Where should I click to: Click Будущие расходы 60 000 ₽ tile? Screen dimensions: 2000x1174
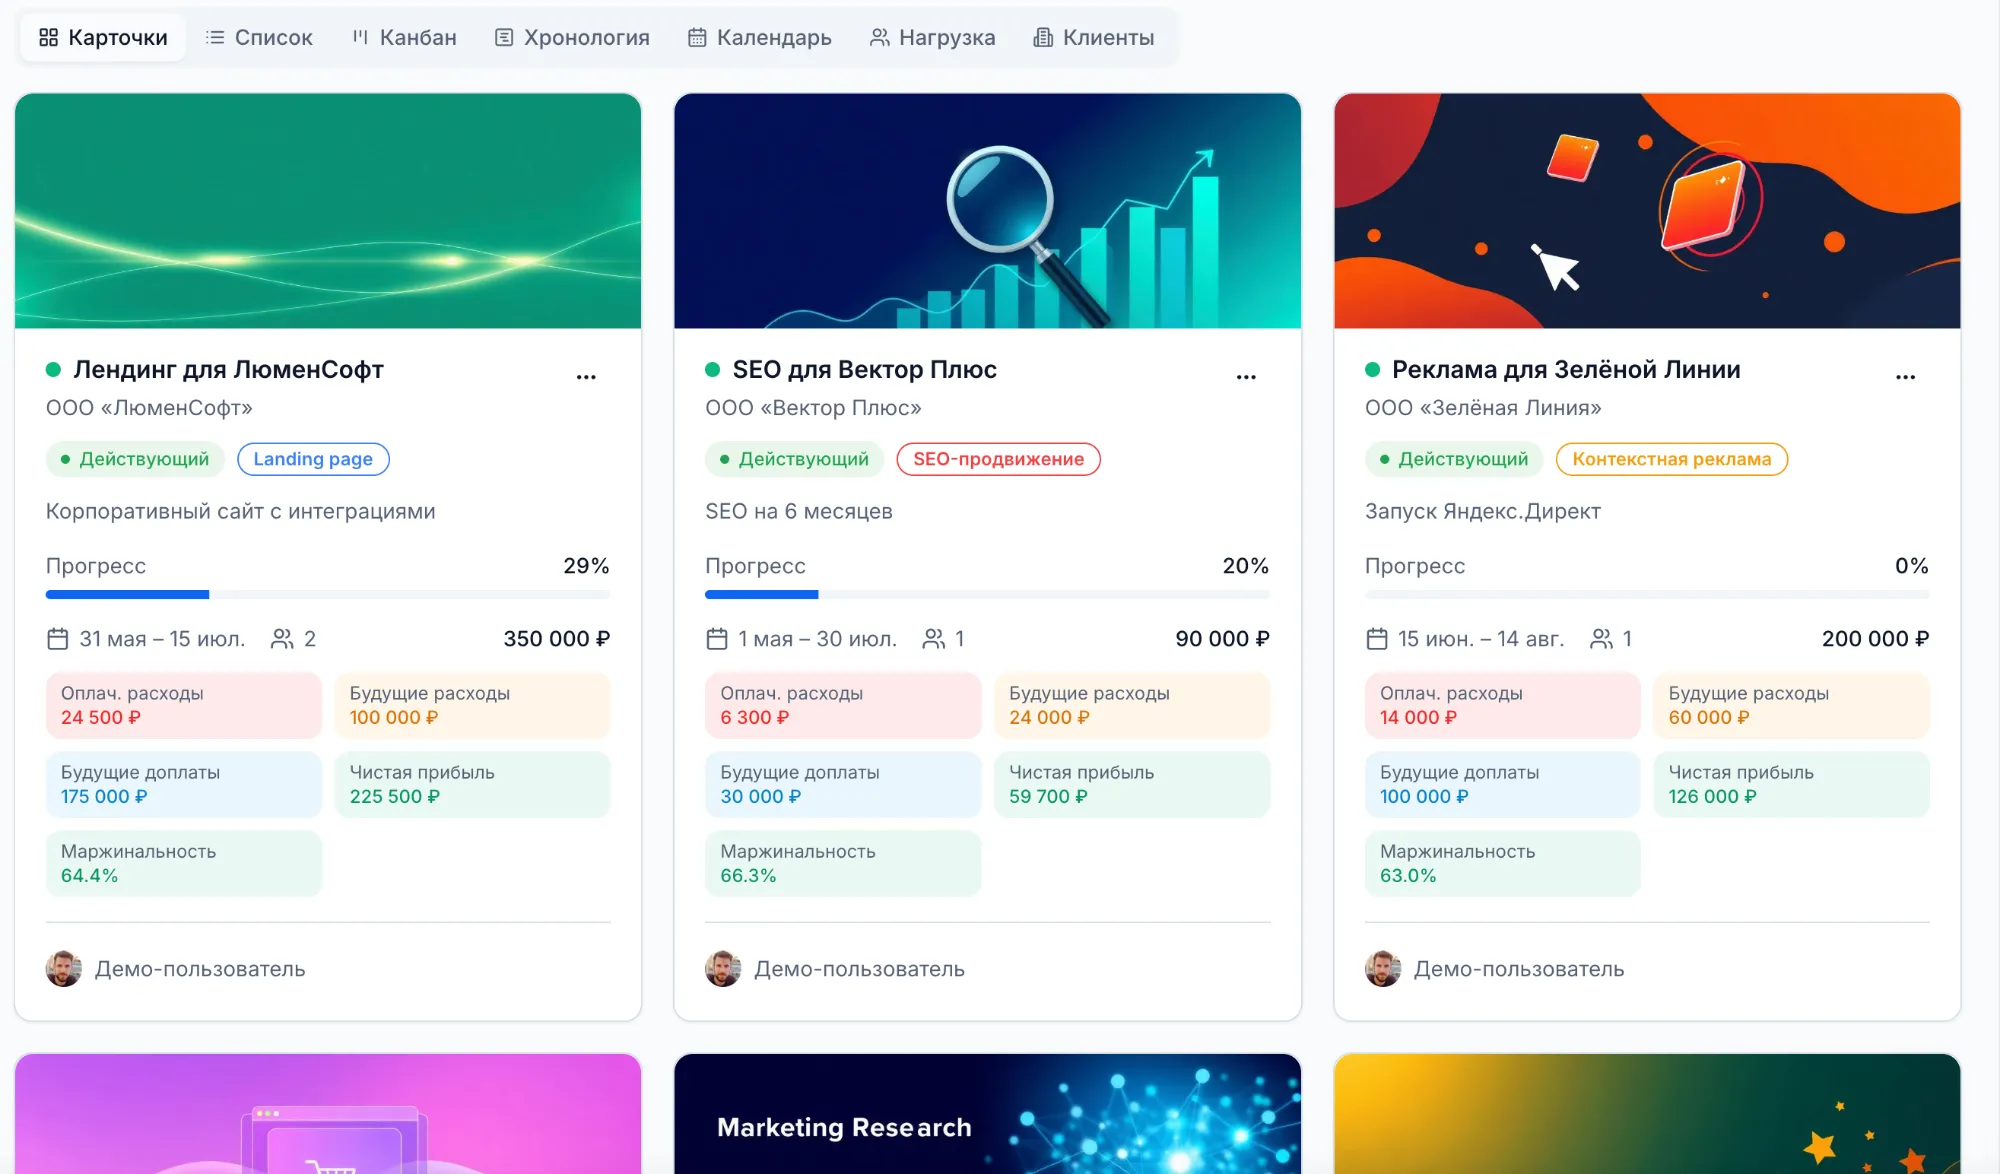pyautogui.click(x=1791, y=706)
